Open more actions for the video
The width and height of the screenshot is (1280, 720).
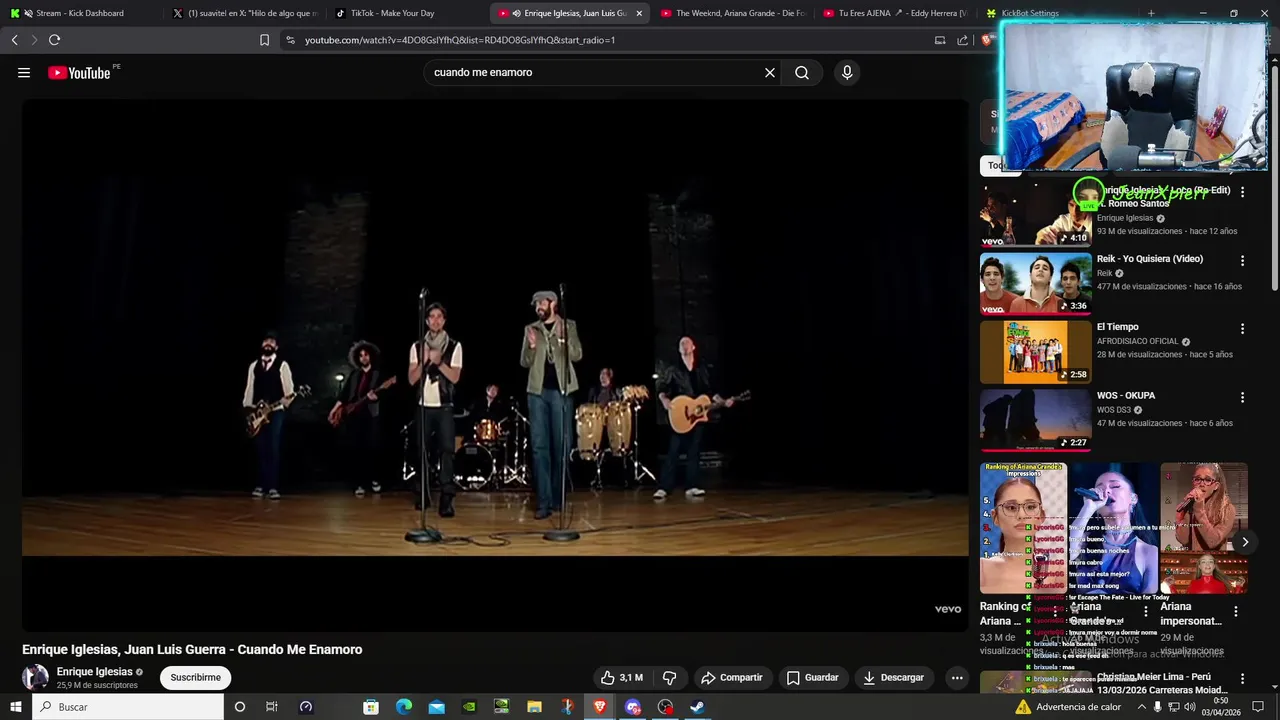pyautogui.click(x=957, y=678)
